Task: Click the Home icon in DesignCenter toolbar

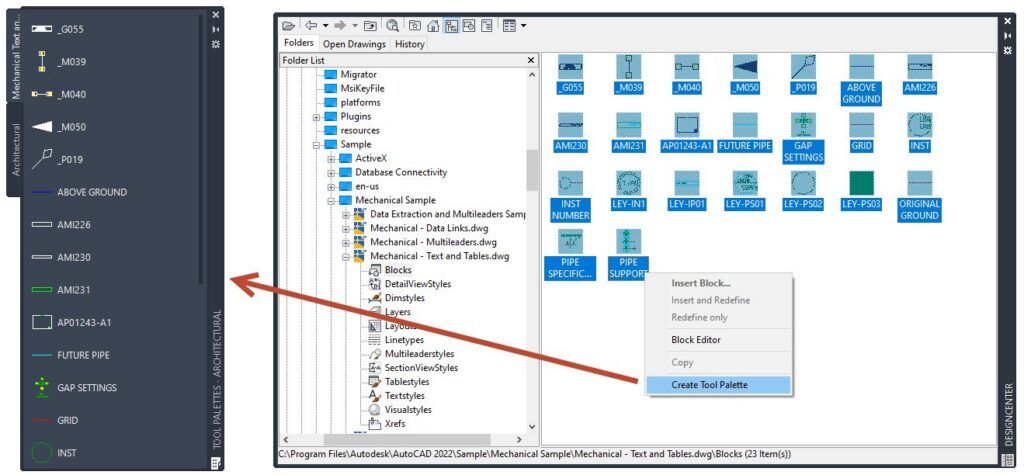Action: coord(432,25)
